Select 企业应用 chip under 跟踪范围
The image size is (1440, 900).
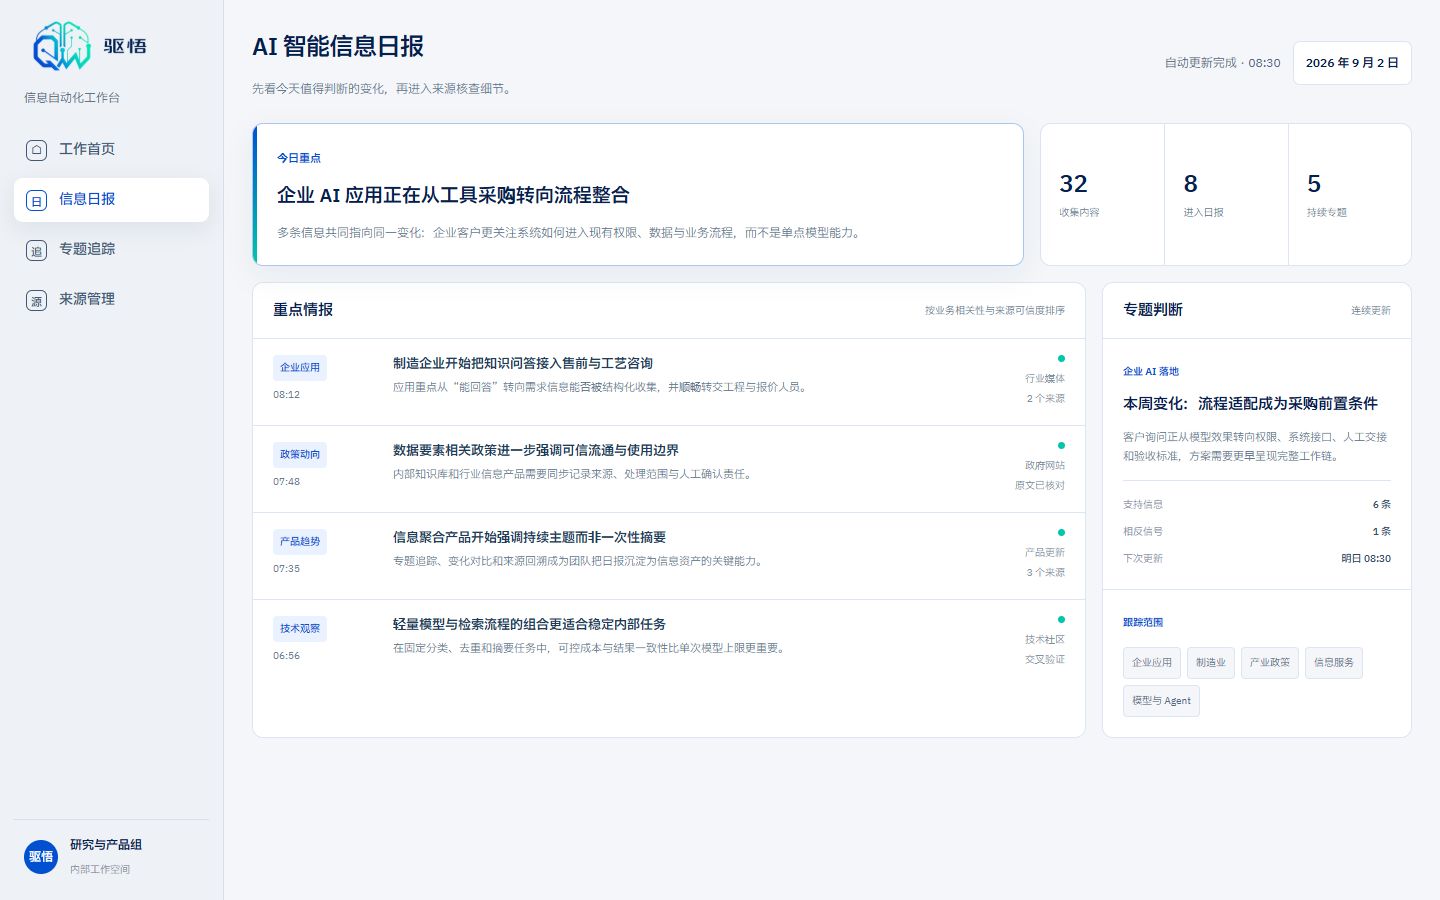coord(1152,662)
